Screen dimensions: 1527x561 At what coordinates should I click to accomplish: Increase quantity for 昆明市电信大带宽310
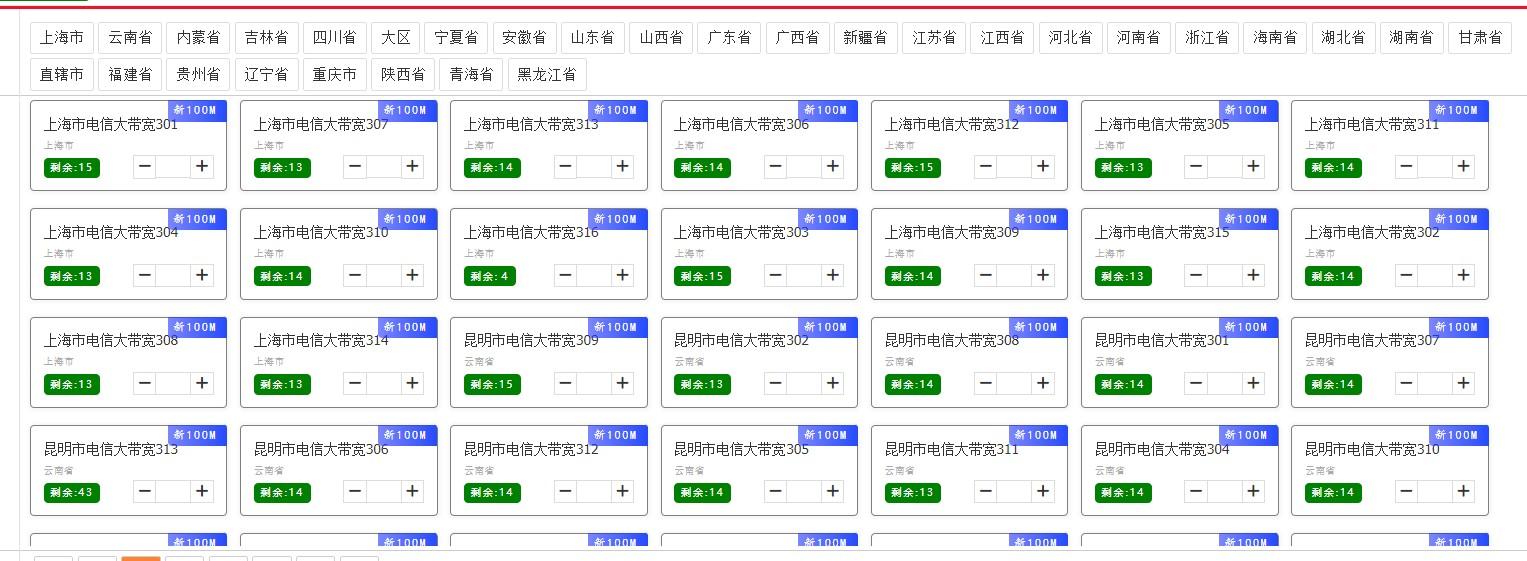1463,491
